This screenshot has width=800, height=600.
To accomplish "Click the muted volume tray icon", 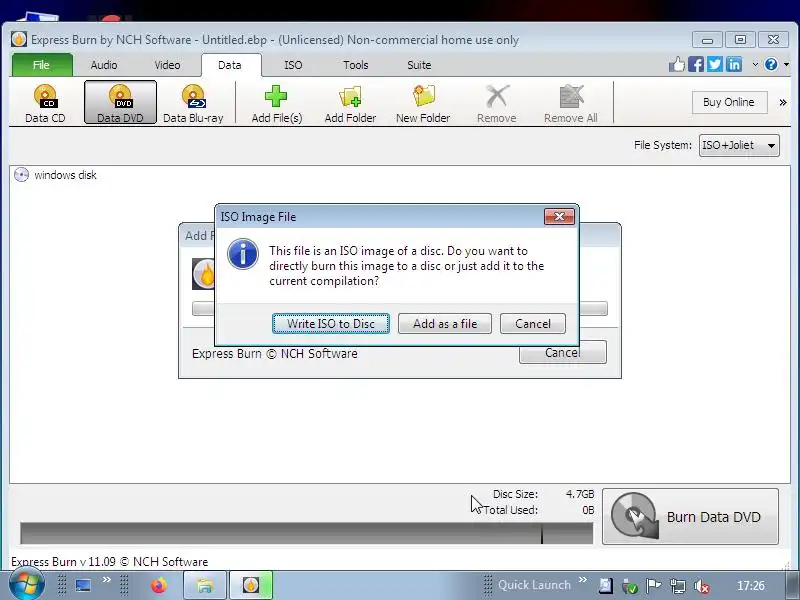I will point(702,586).
